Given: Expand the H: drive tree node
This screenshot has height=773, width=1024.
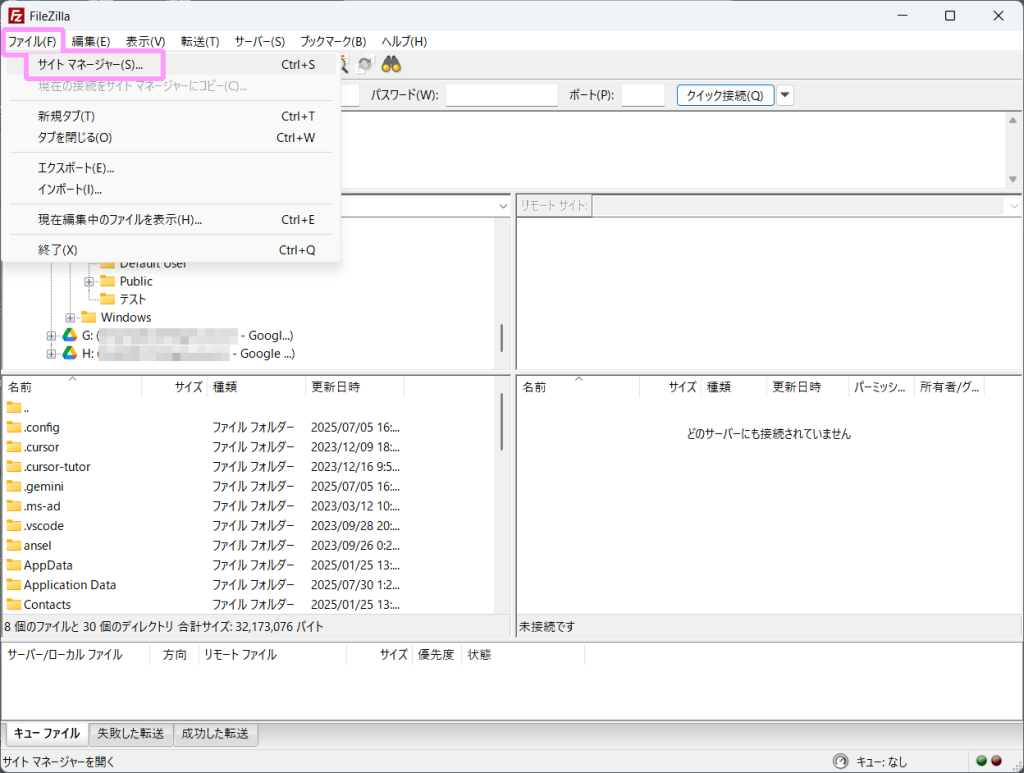Looking at the screenshot, I should point(51,354).
